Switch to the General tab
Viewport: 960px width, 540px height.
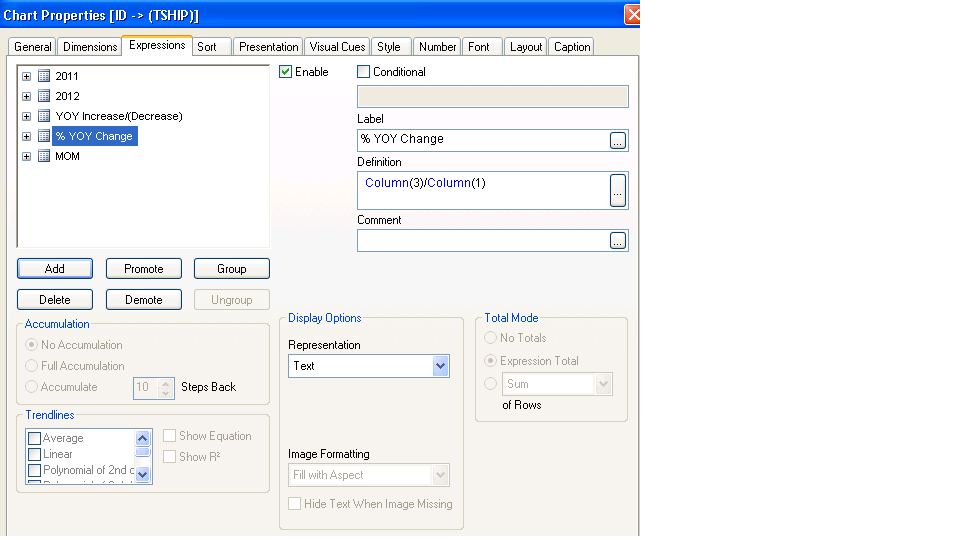[32, 47]
